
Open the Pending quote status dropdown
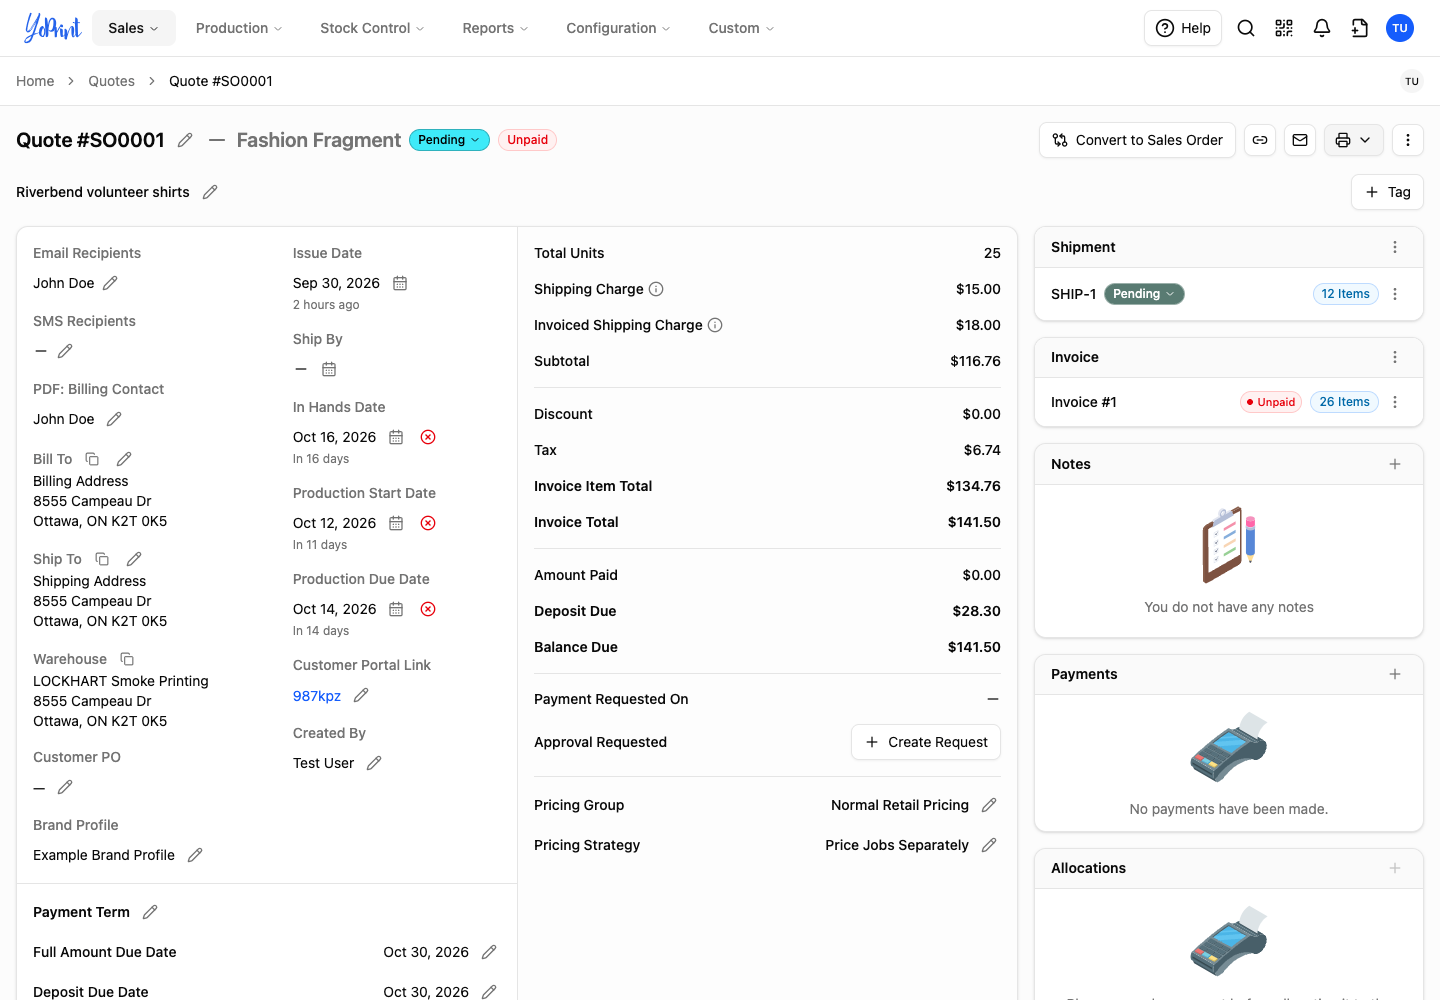[x=449, y=140]
